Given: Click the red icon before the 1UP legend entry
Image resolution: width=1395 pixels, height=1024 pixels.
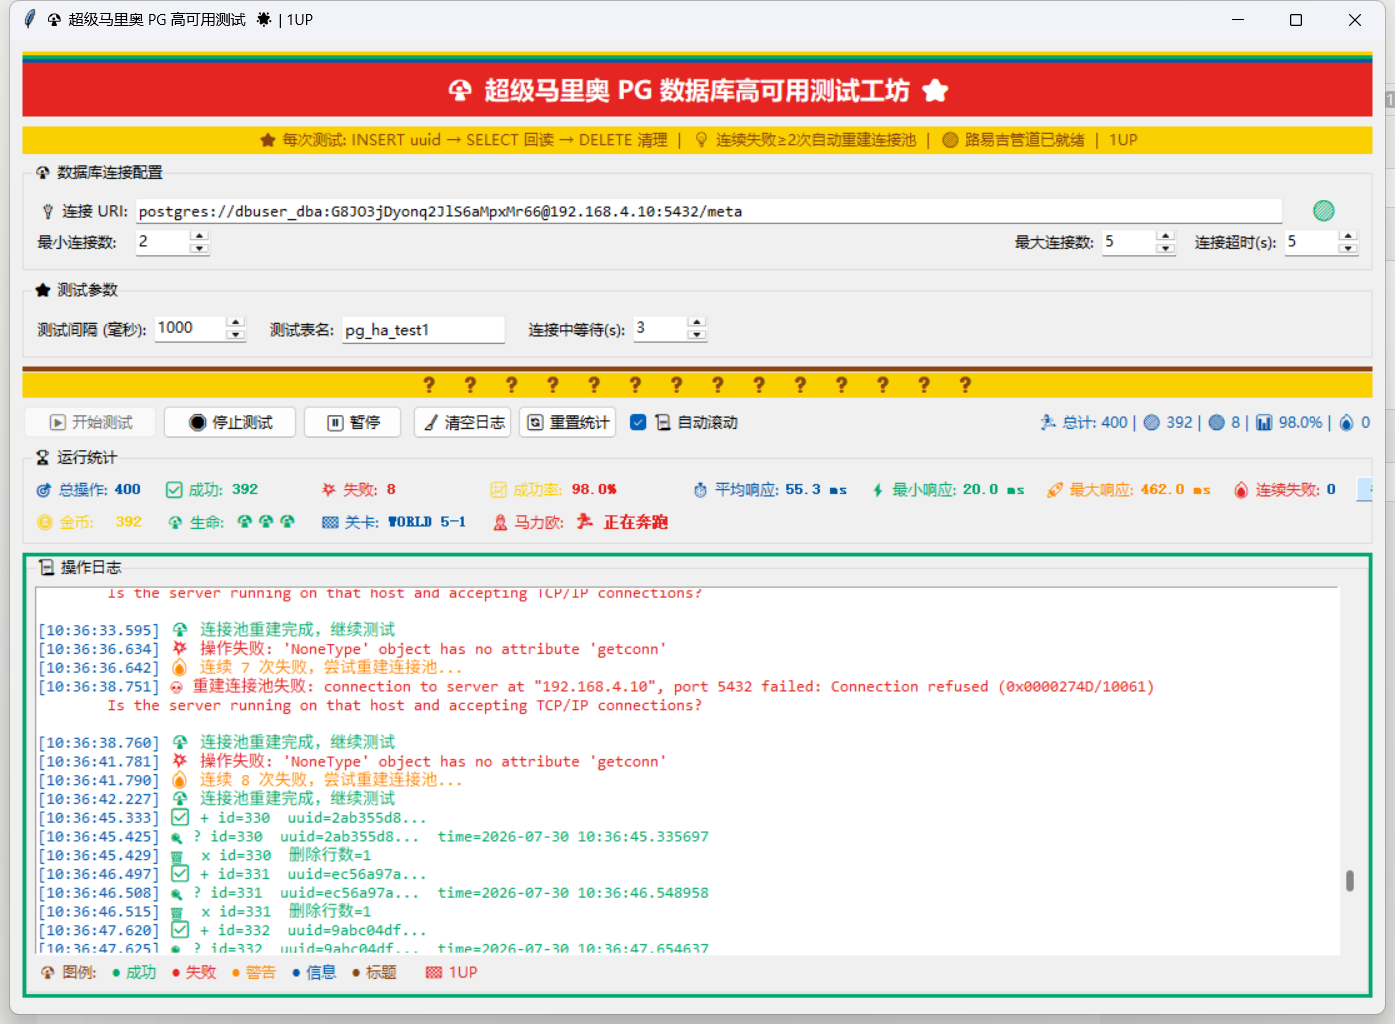Looking at the screenshot, I should tap(434, 972).
